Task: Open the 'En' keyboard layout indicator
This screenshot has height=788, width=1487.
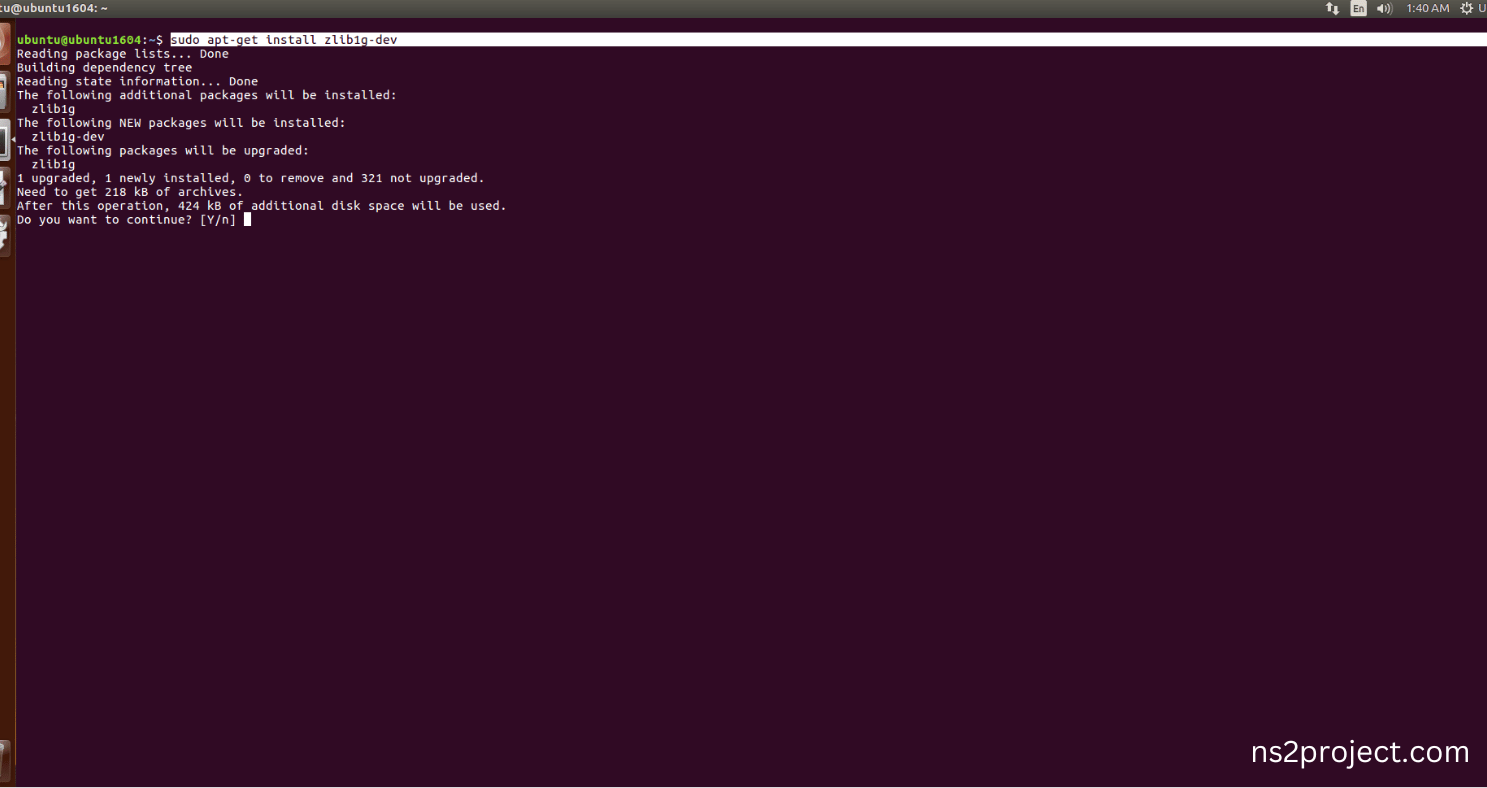Action: [1358, 8]
